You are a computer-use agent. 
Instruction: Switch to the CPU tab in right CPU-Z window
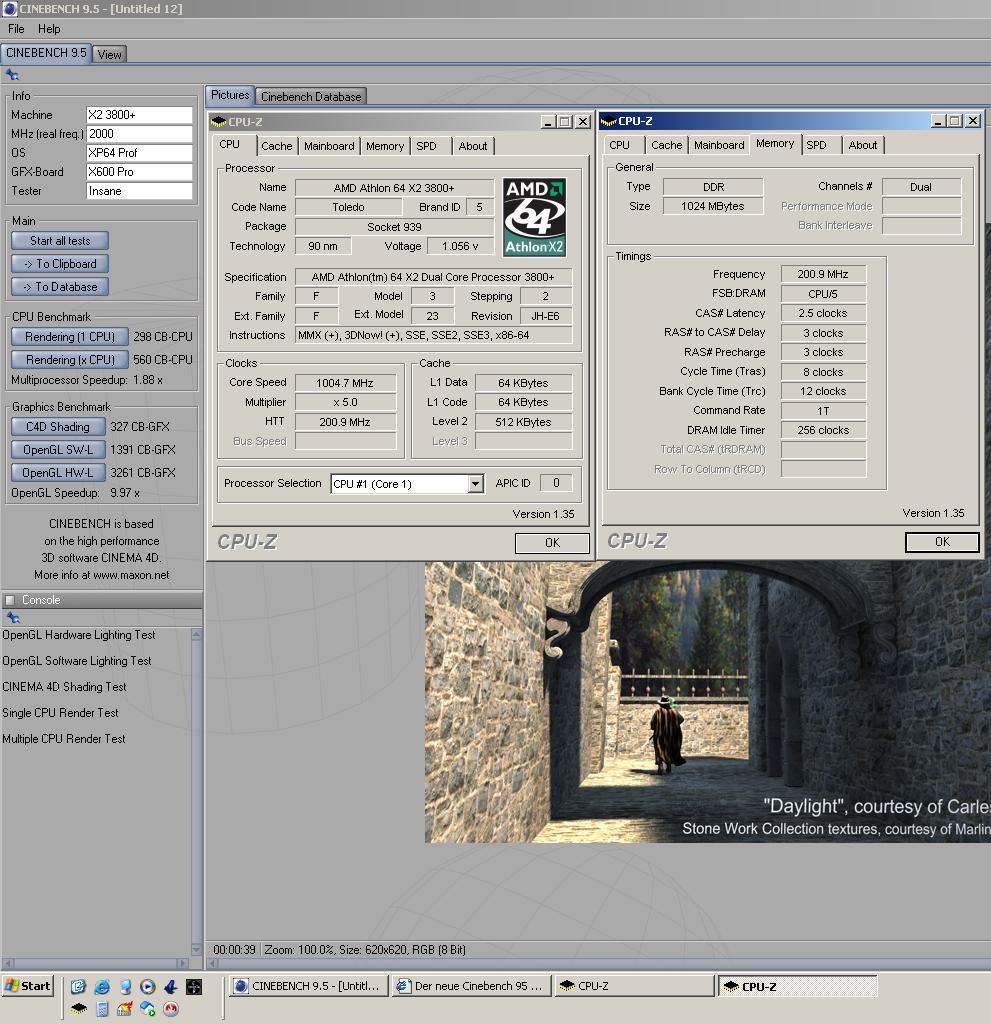click(619, 145)
